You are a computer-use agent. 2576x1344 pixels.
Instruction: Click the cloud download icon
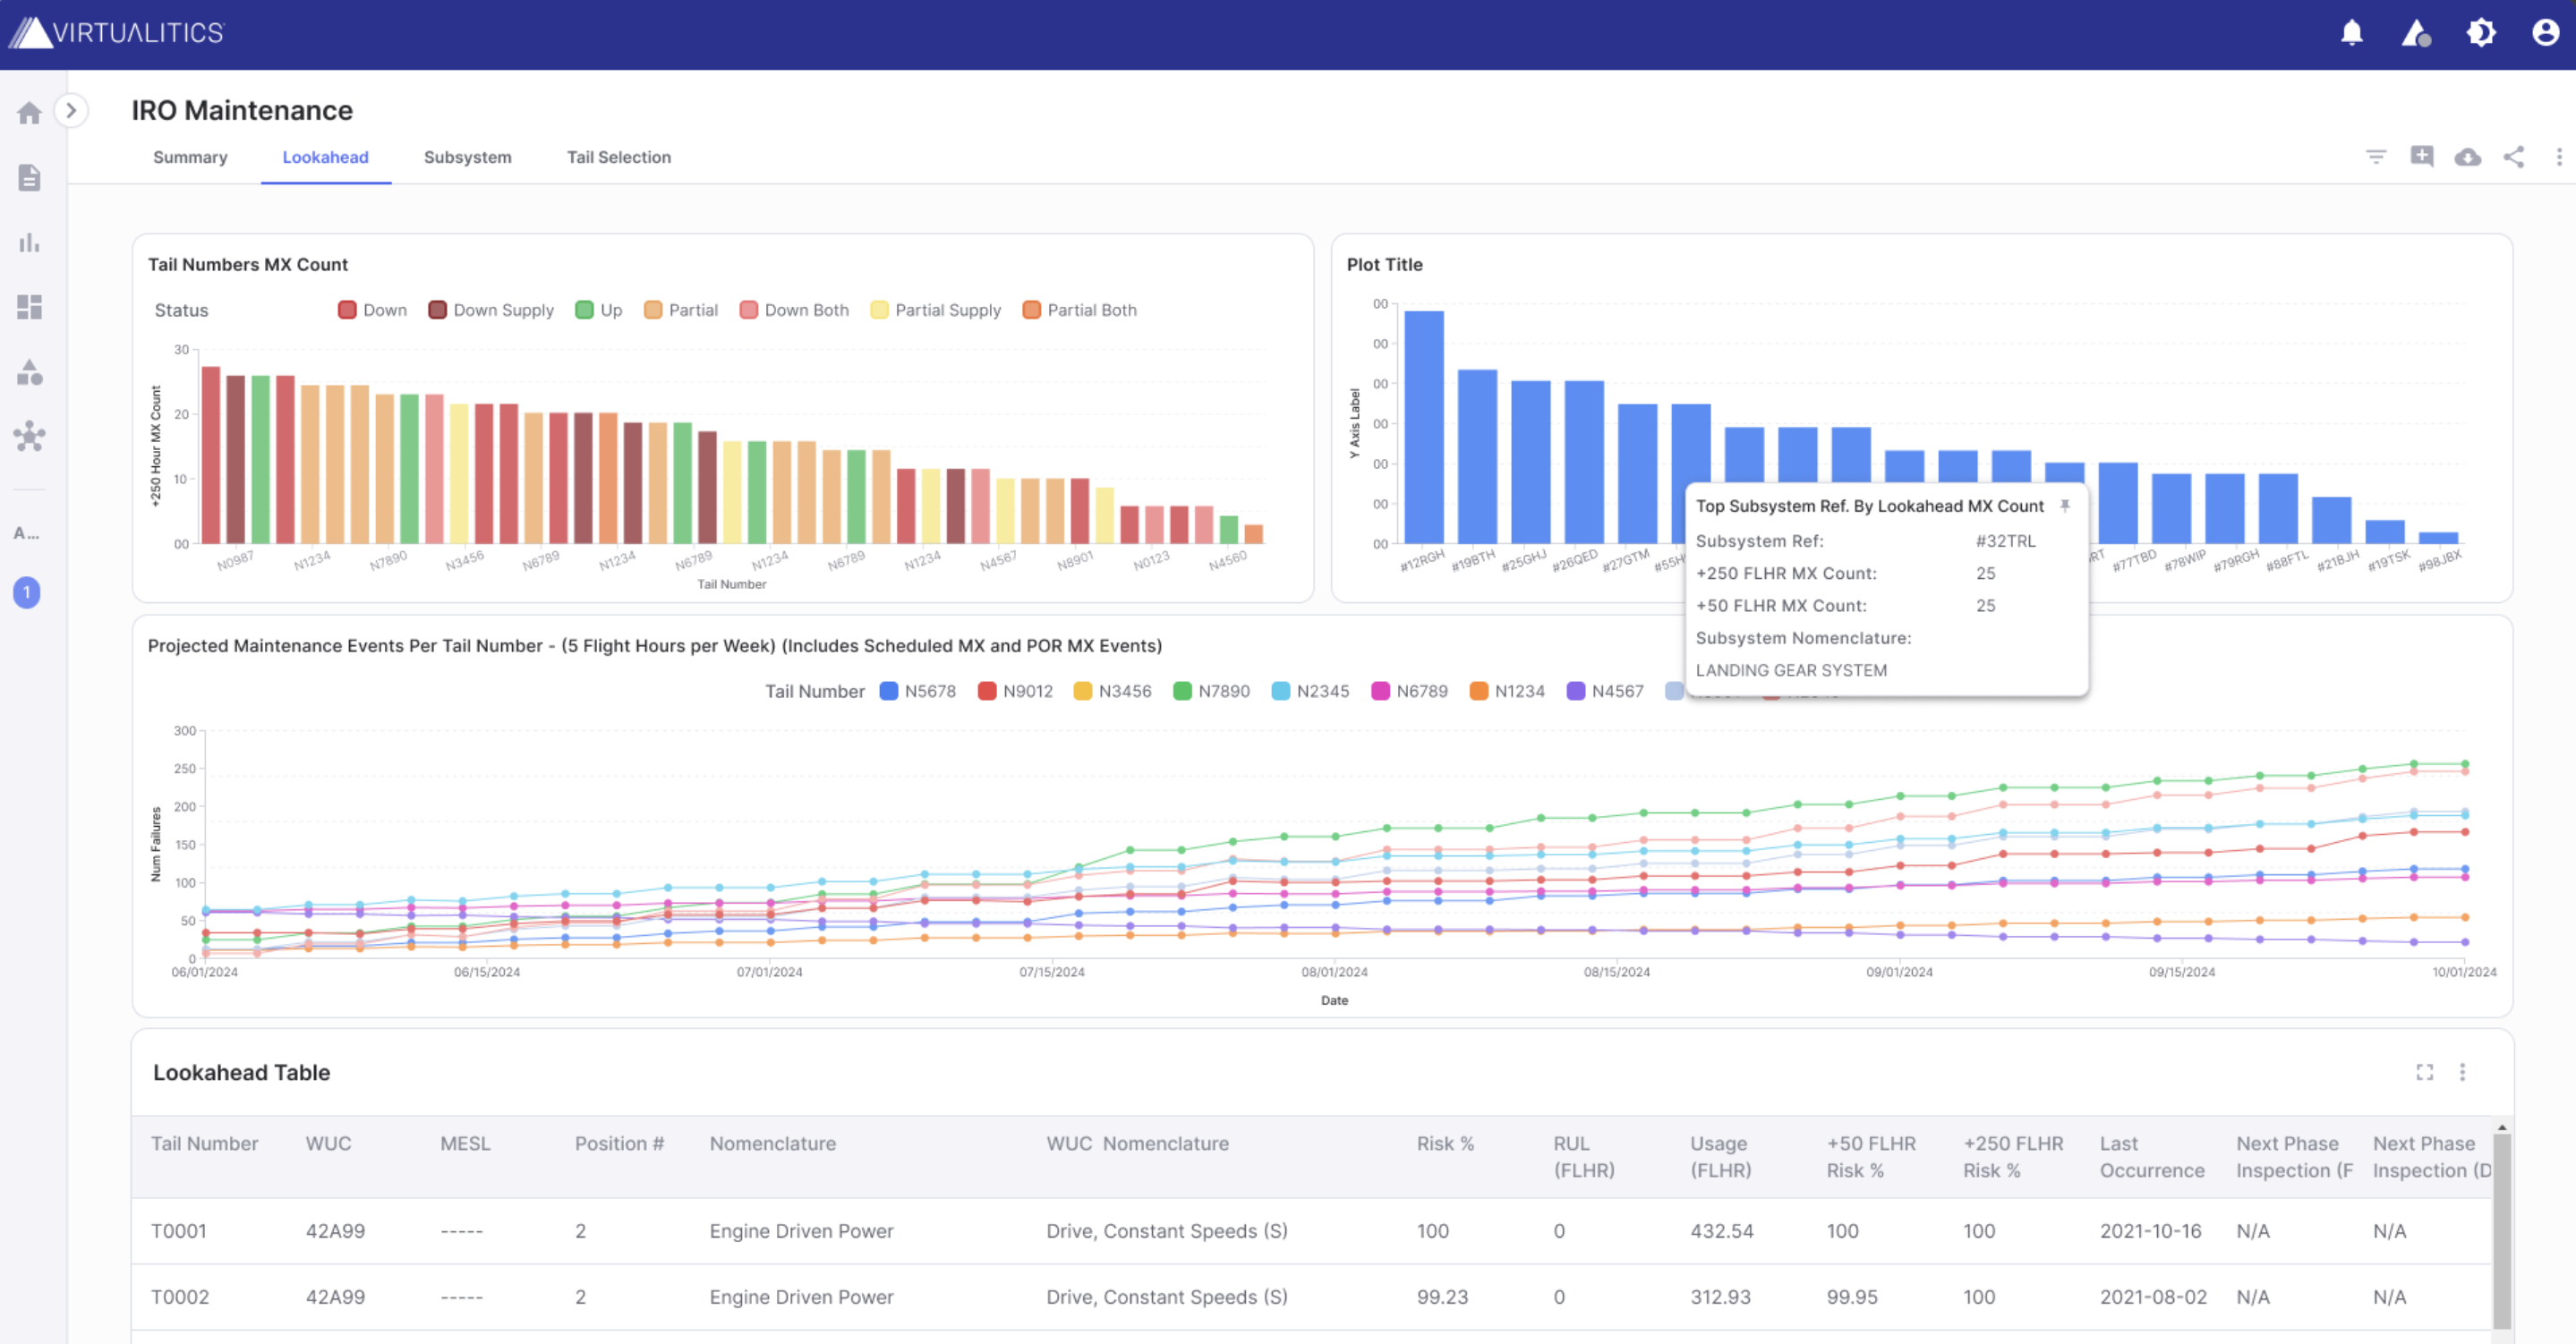click(x=2467, y=157)
